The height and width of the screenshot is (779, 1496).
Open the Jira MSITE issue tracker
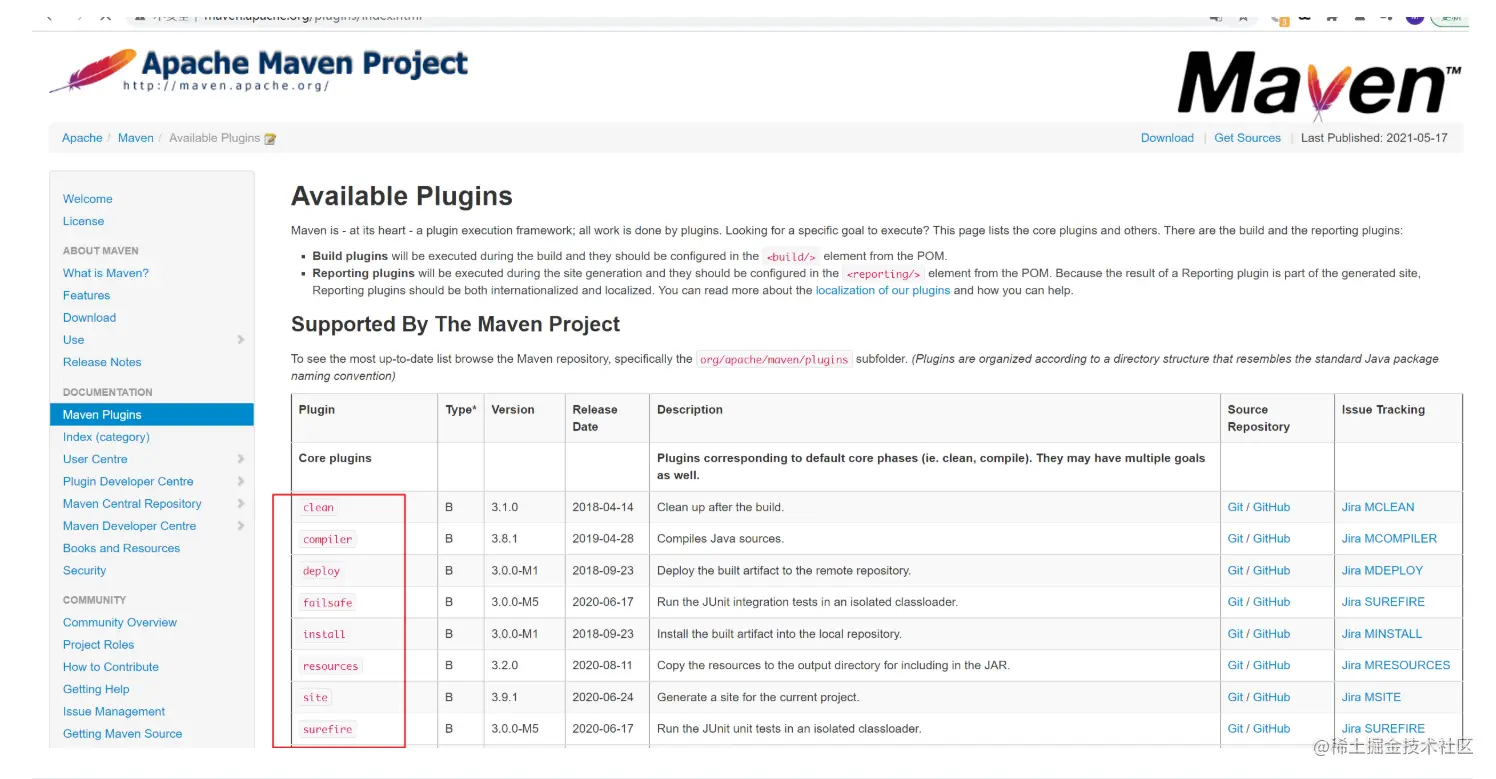click(1371, 697)
